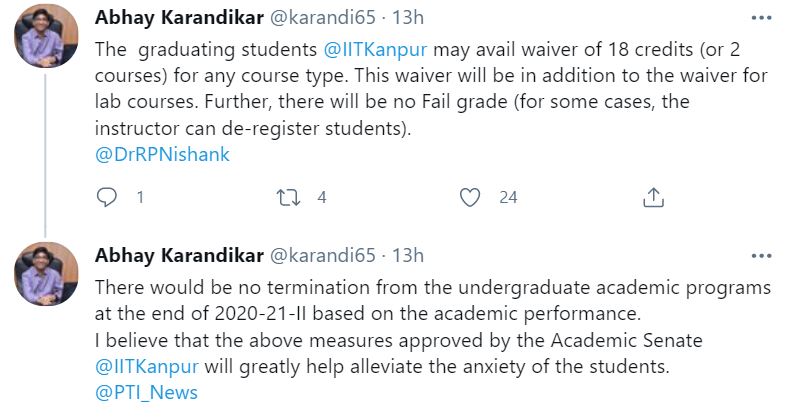Open the @PTI_News mention
Image resolution: width=788 pixels, height=420 pixels.
pyautogui.click(x=146, y=392)
